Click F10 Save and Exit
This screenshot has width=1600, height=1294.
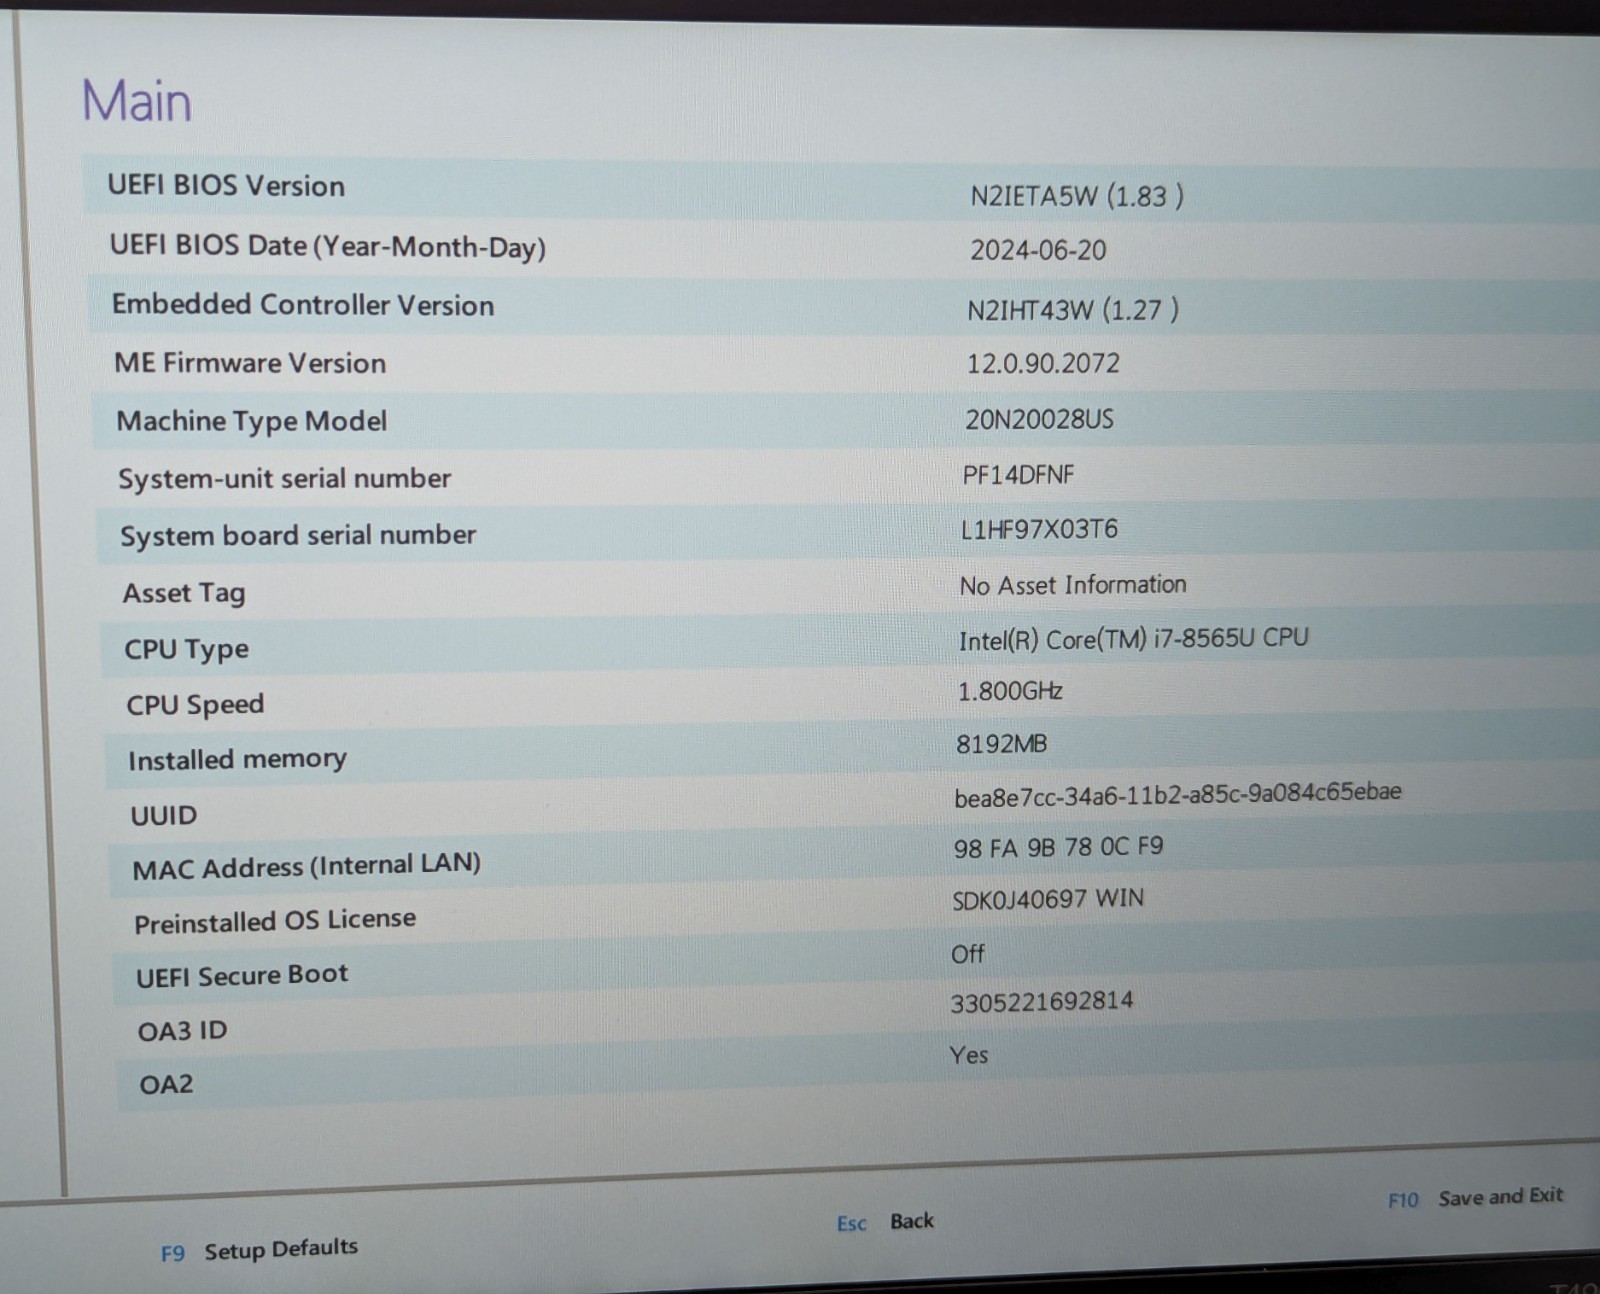(1475, 1198)
